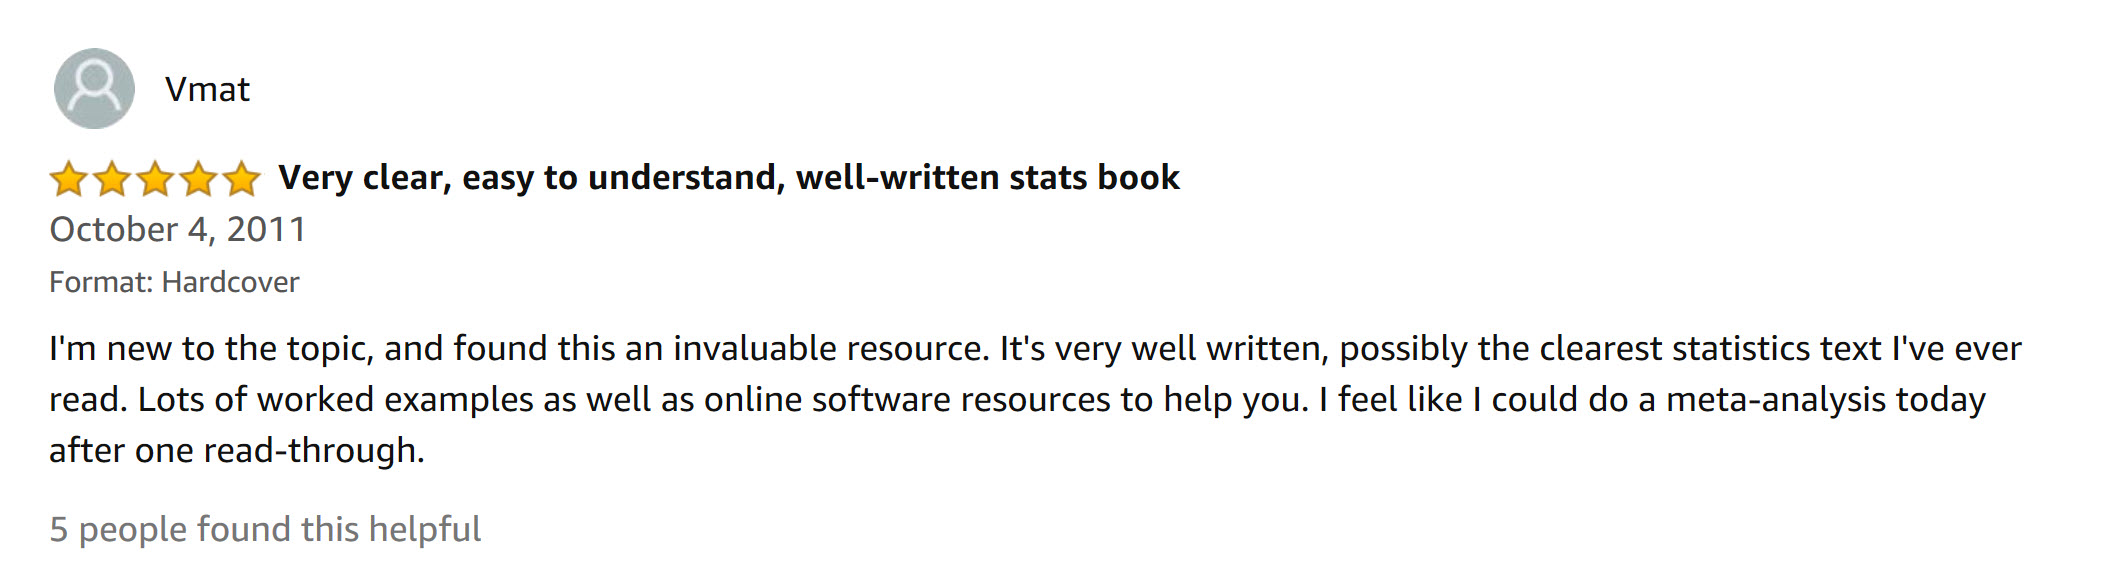Click the October 4, 2011 review date
Viewport: 2126px width, 570px height.
[177, 230]
